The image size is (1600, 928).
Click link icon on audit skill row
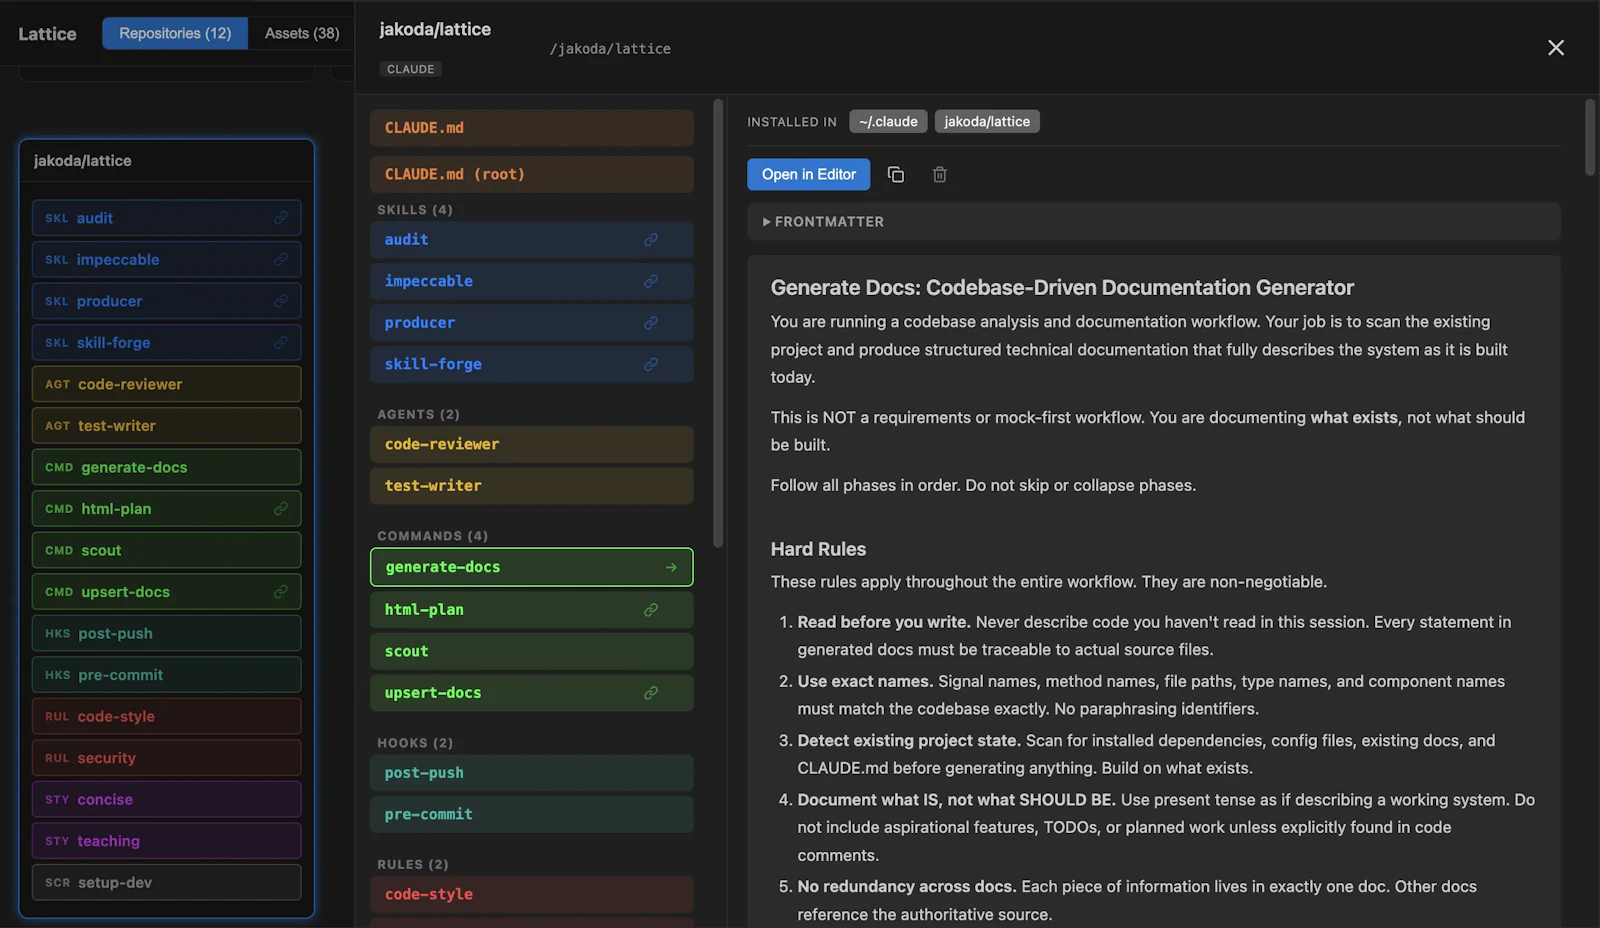click(x=651, y=240)
